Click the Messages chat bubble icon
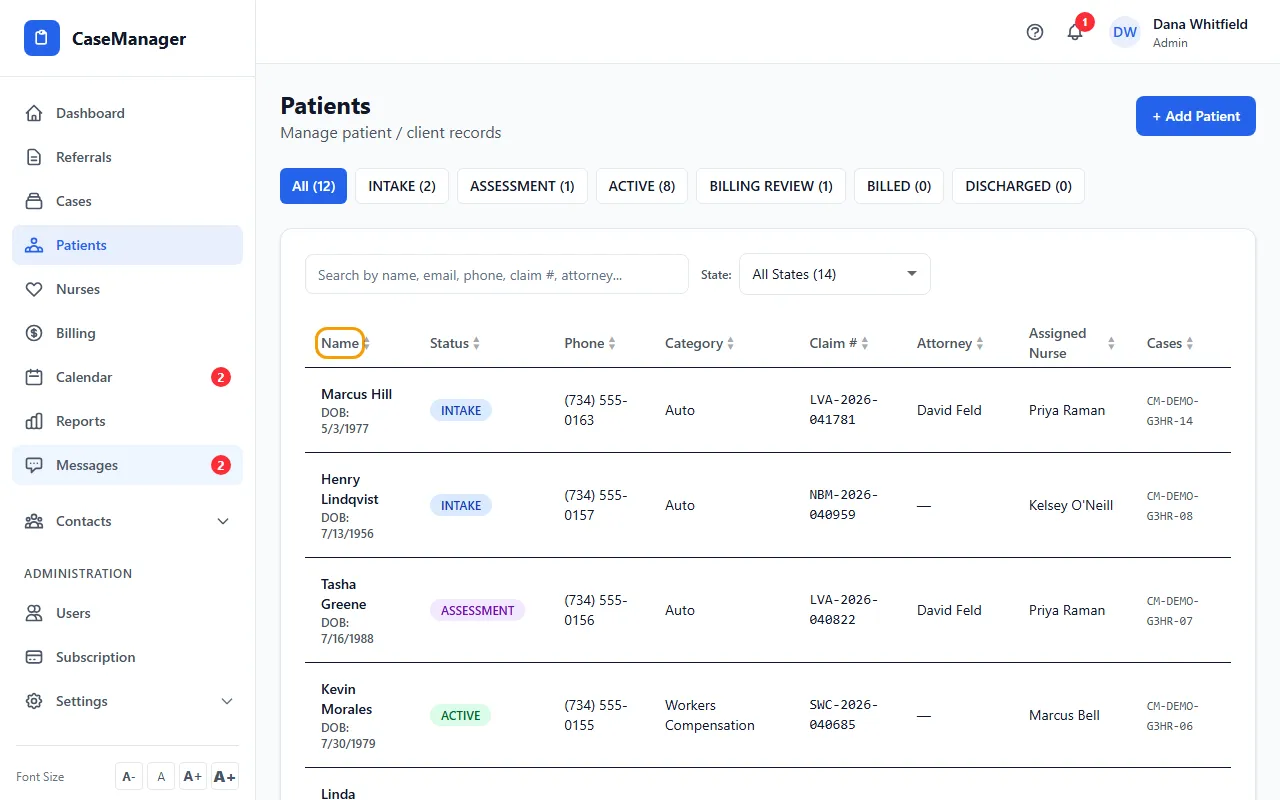Viewport: 1280px width, 800px height. pos(34,465)
